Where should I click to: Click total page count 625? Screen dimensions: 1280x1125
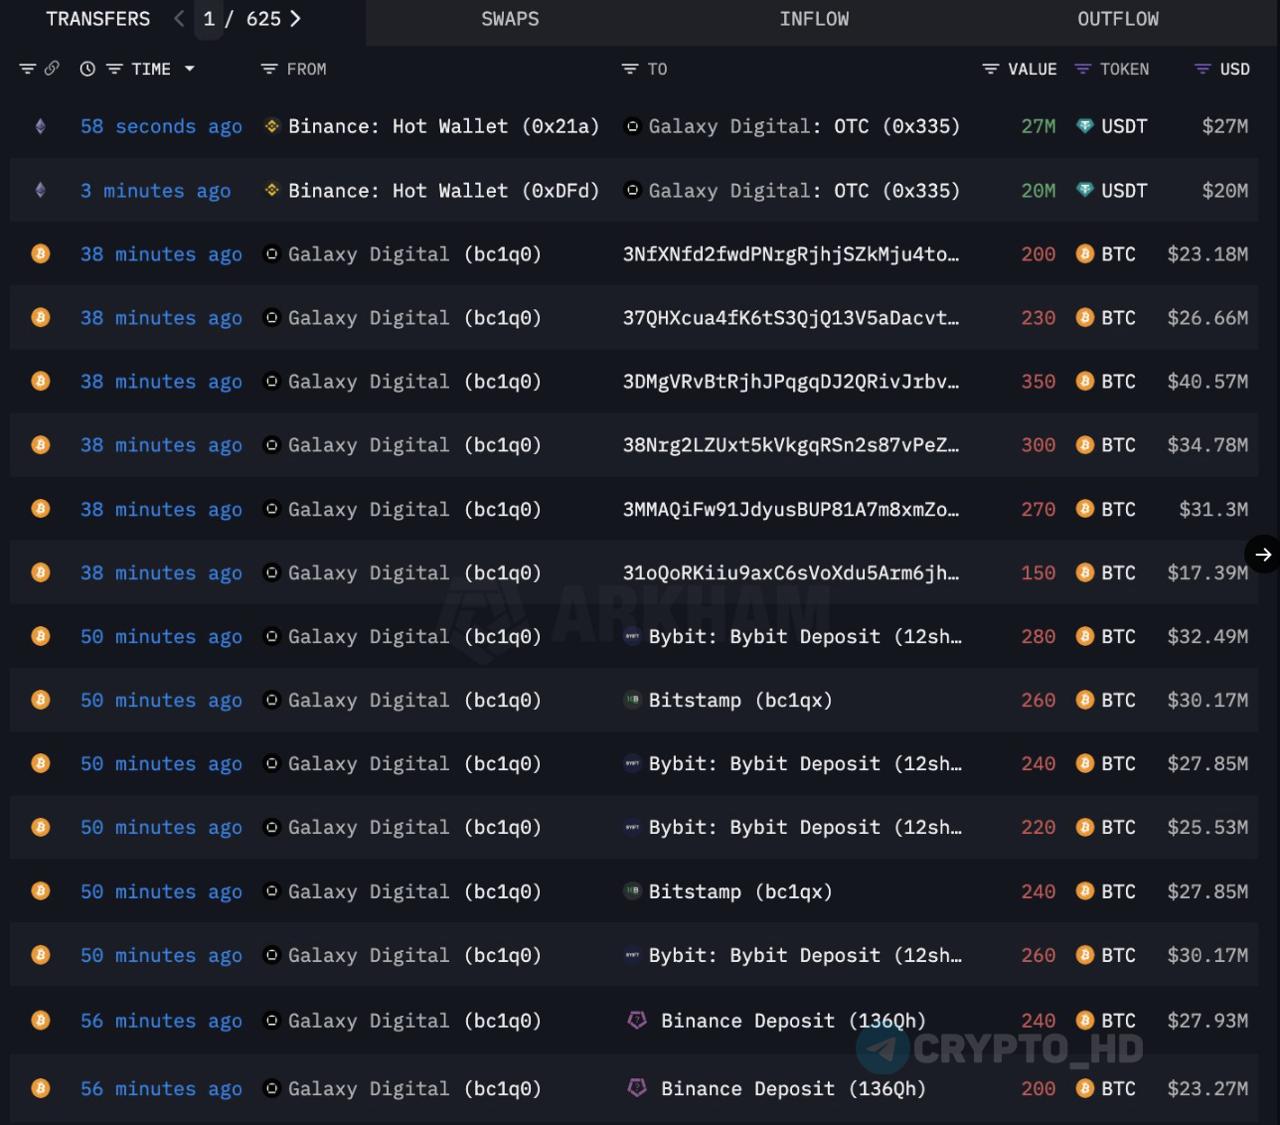pos(263,19)
